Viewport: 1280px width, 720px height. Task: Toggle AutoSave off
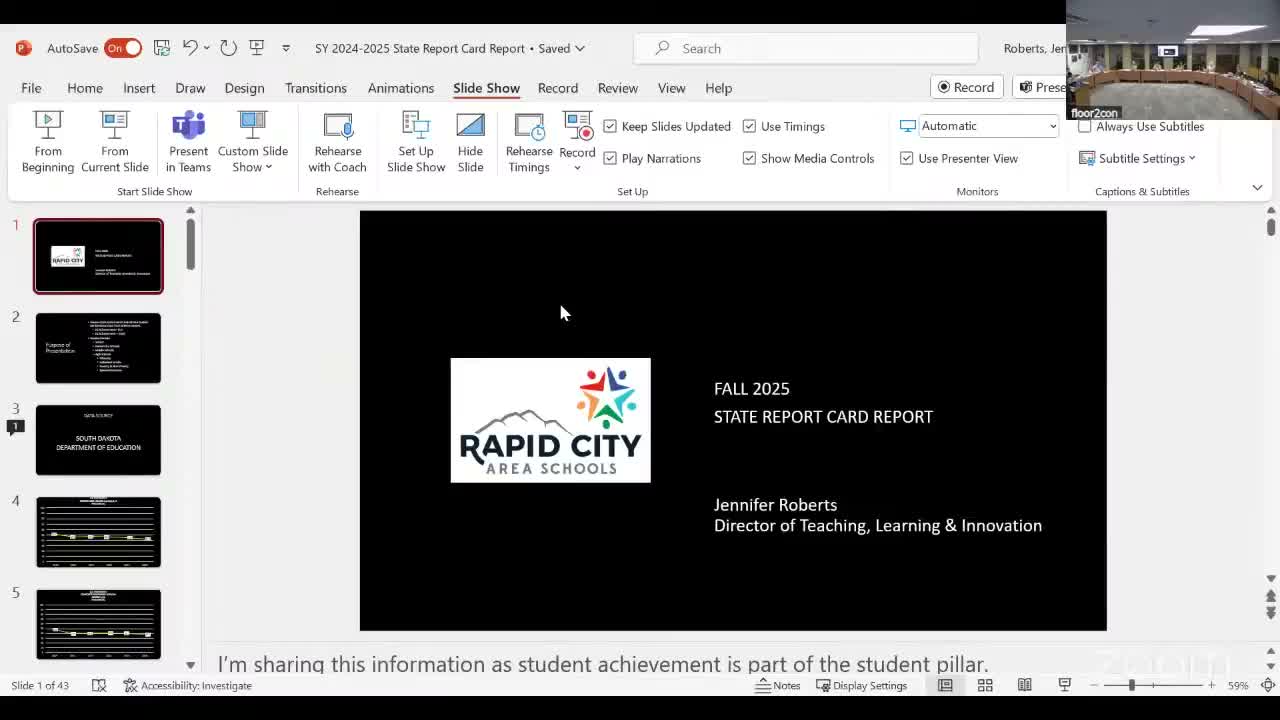point(121,47)
